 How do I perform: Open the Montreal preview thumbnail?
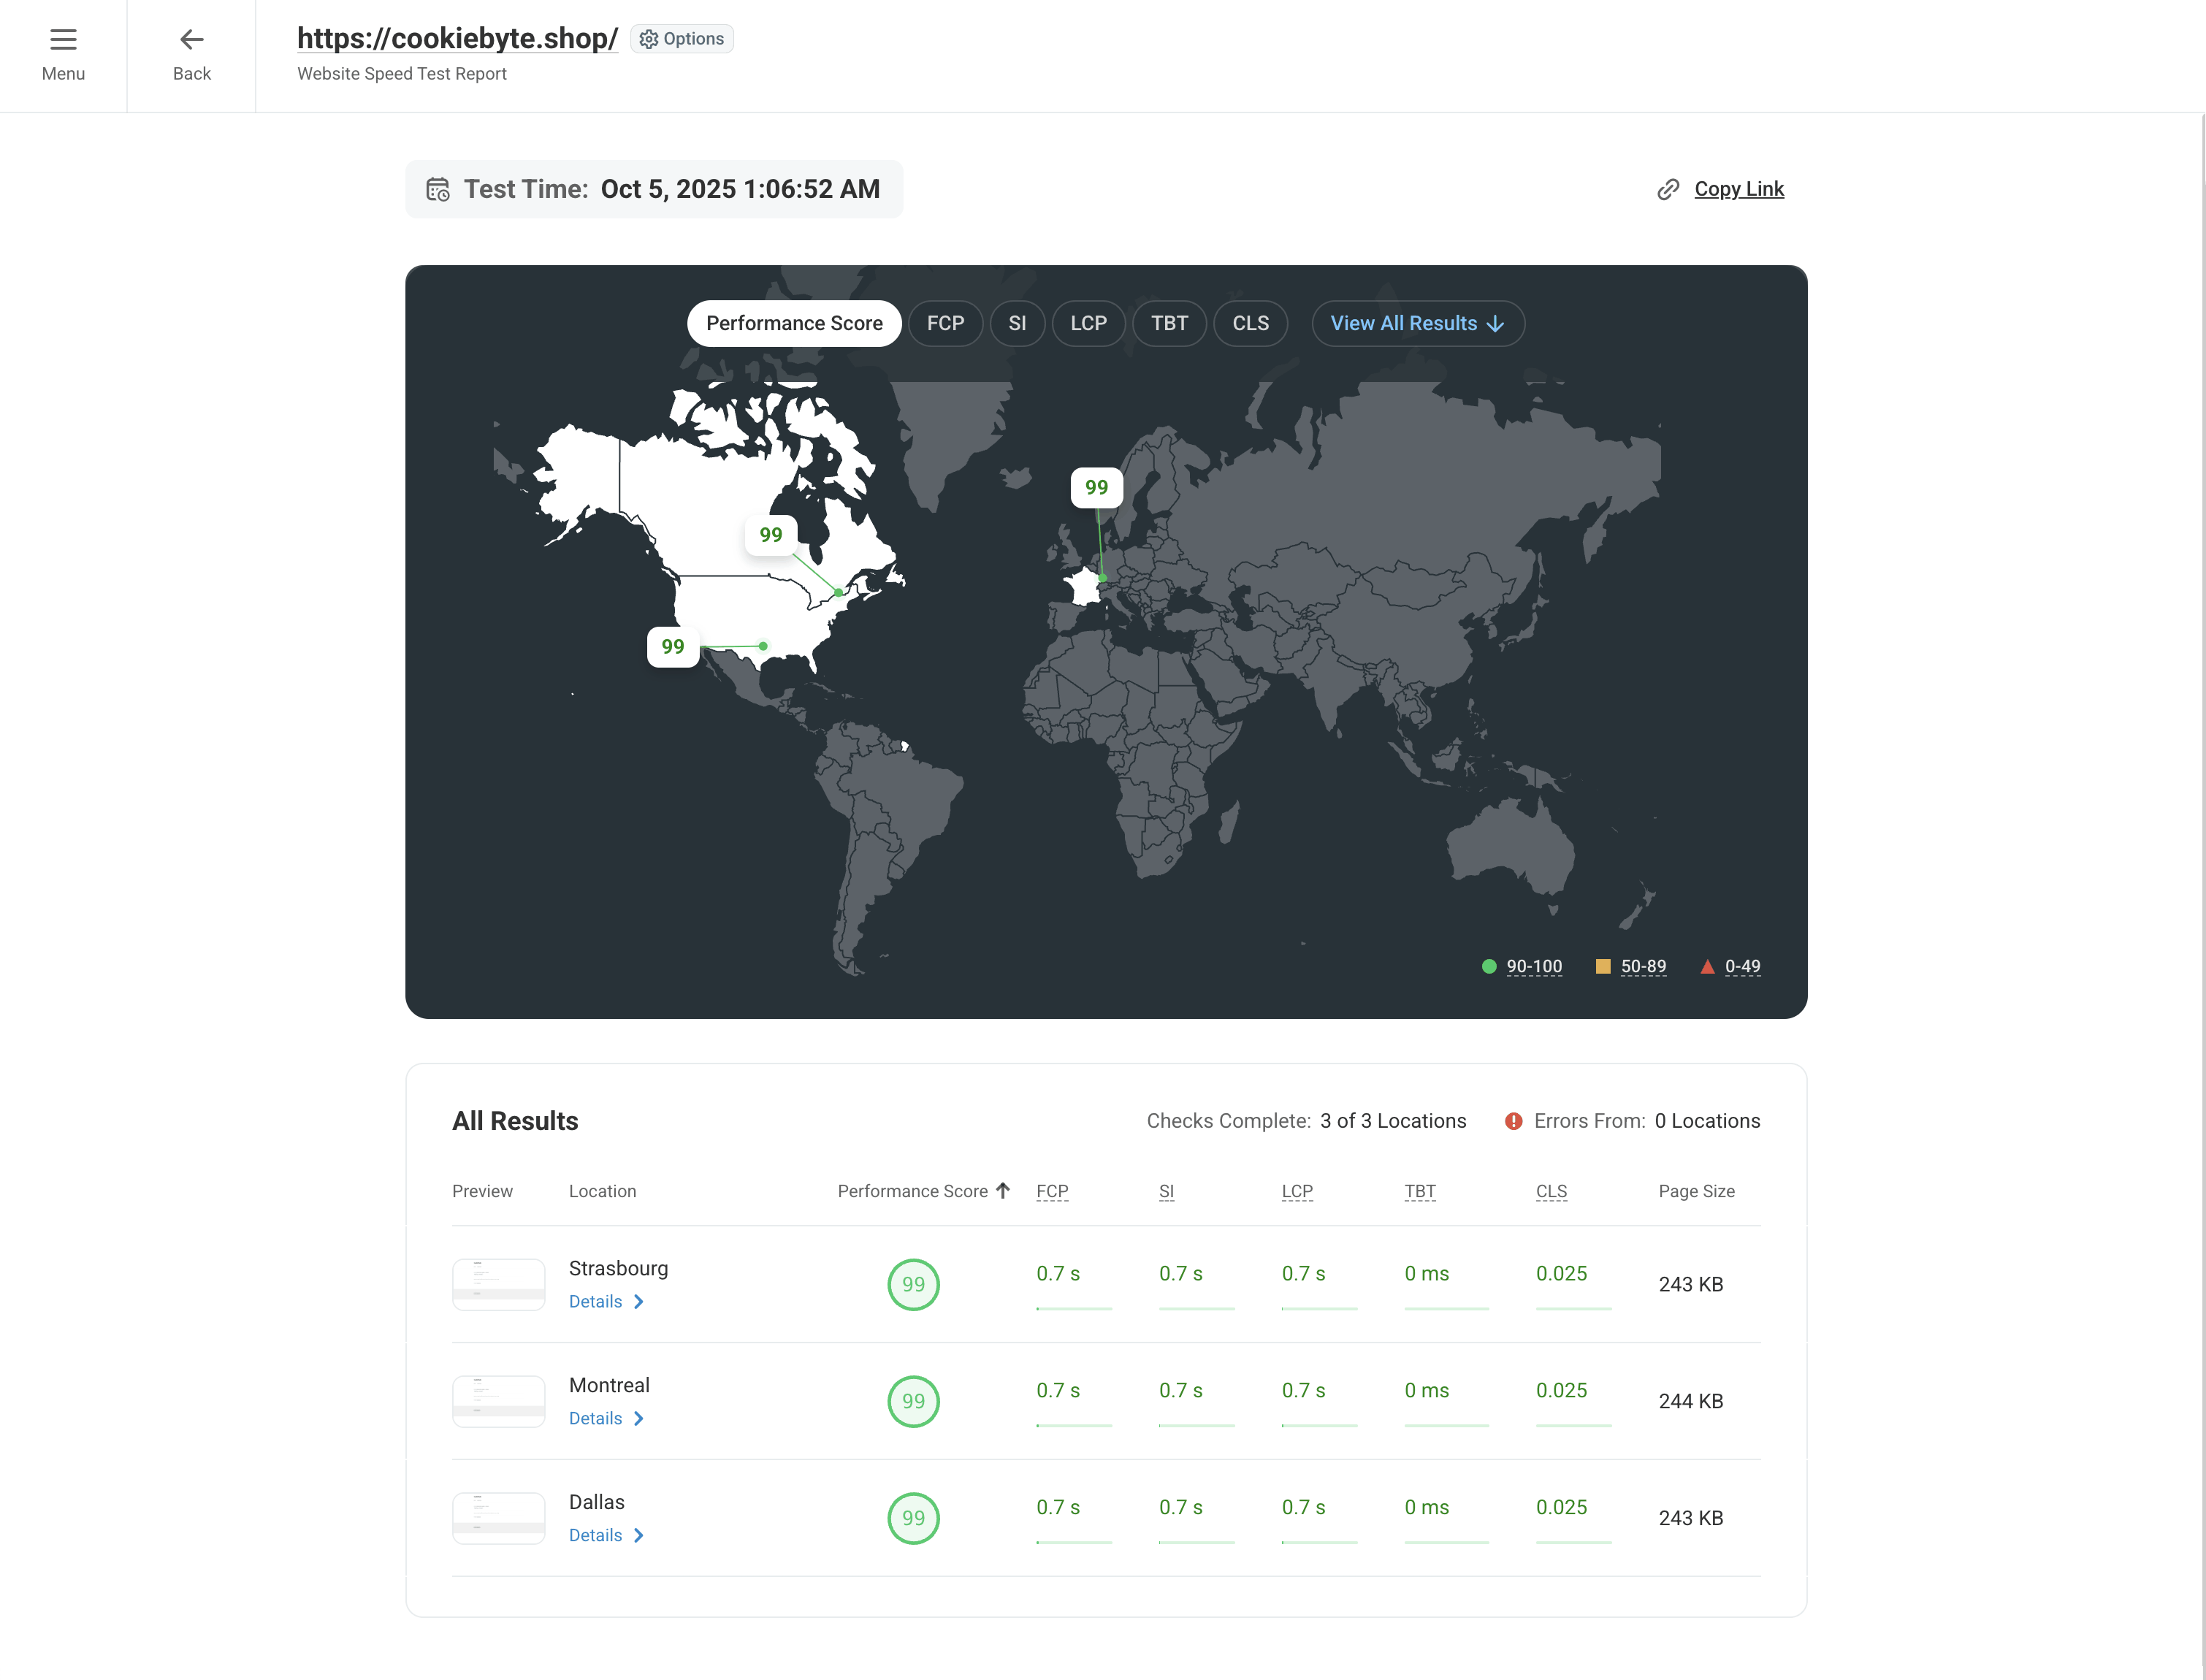click(x=498, y=1400)
